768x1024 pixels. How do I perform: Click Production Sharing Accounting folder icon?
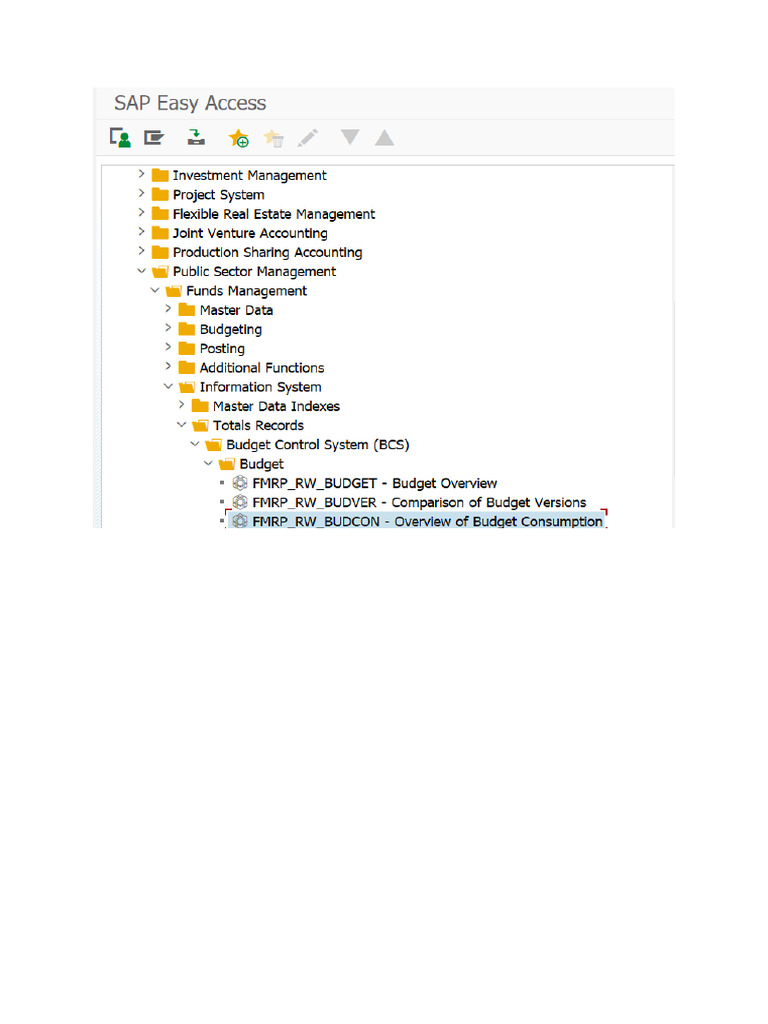pos(160,252)
